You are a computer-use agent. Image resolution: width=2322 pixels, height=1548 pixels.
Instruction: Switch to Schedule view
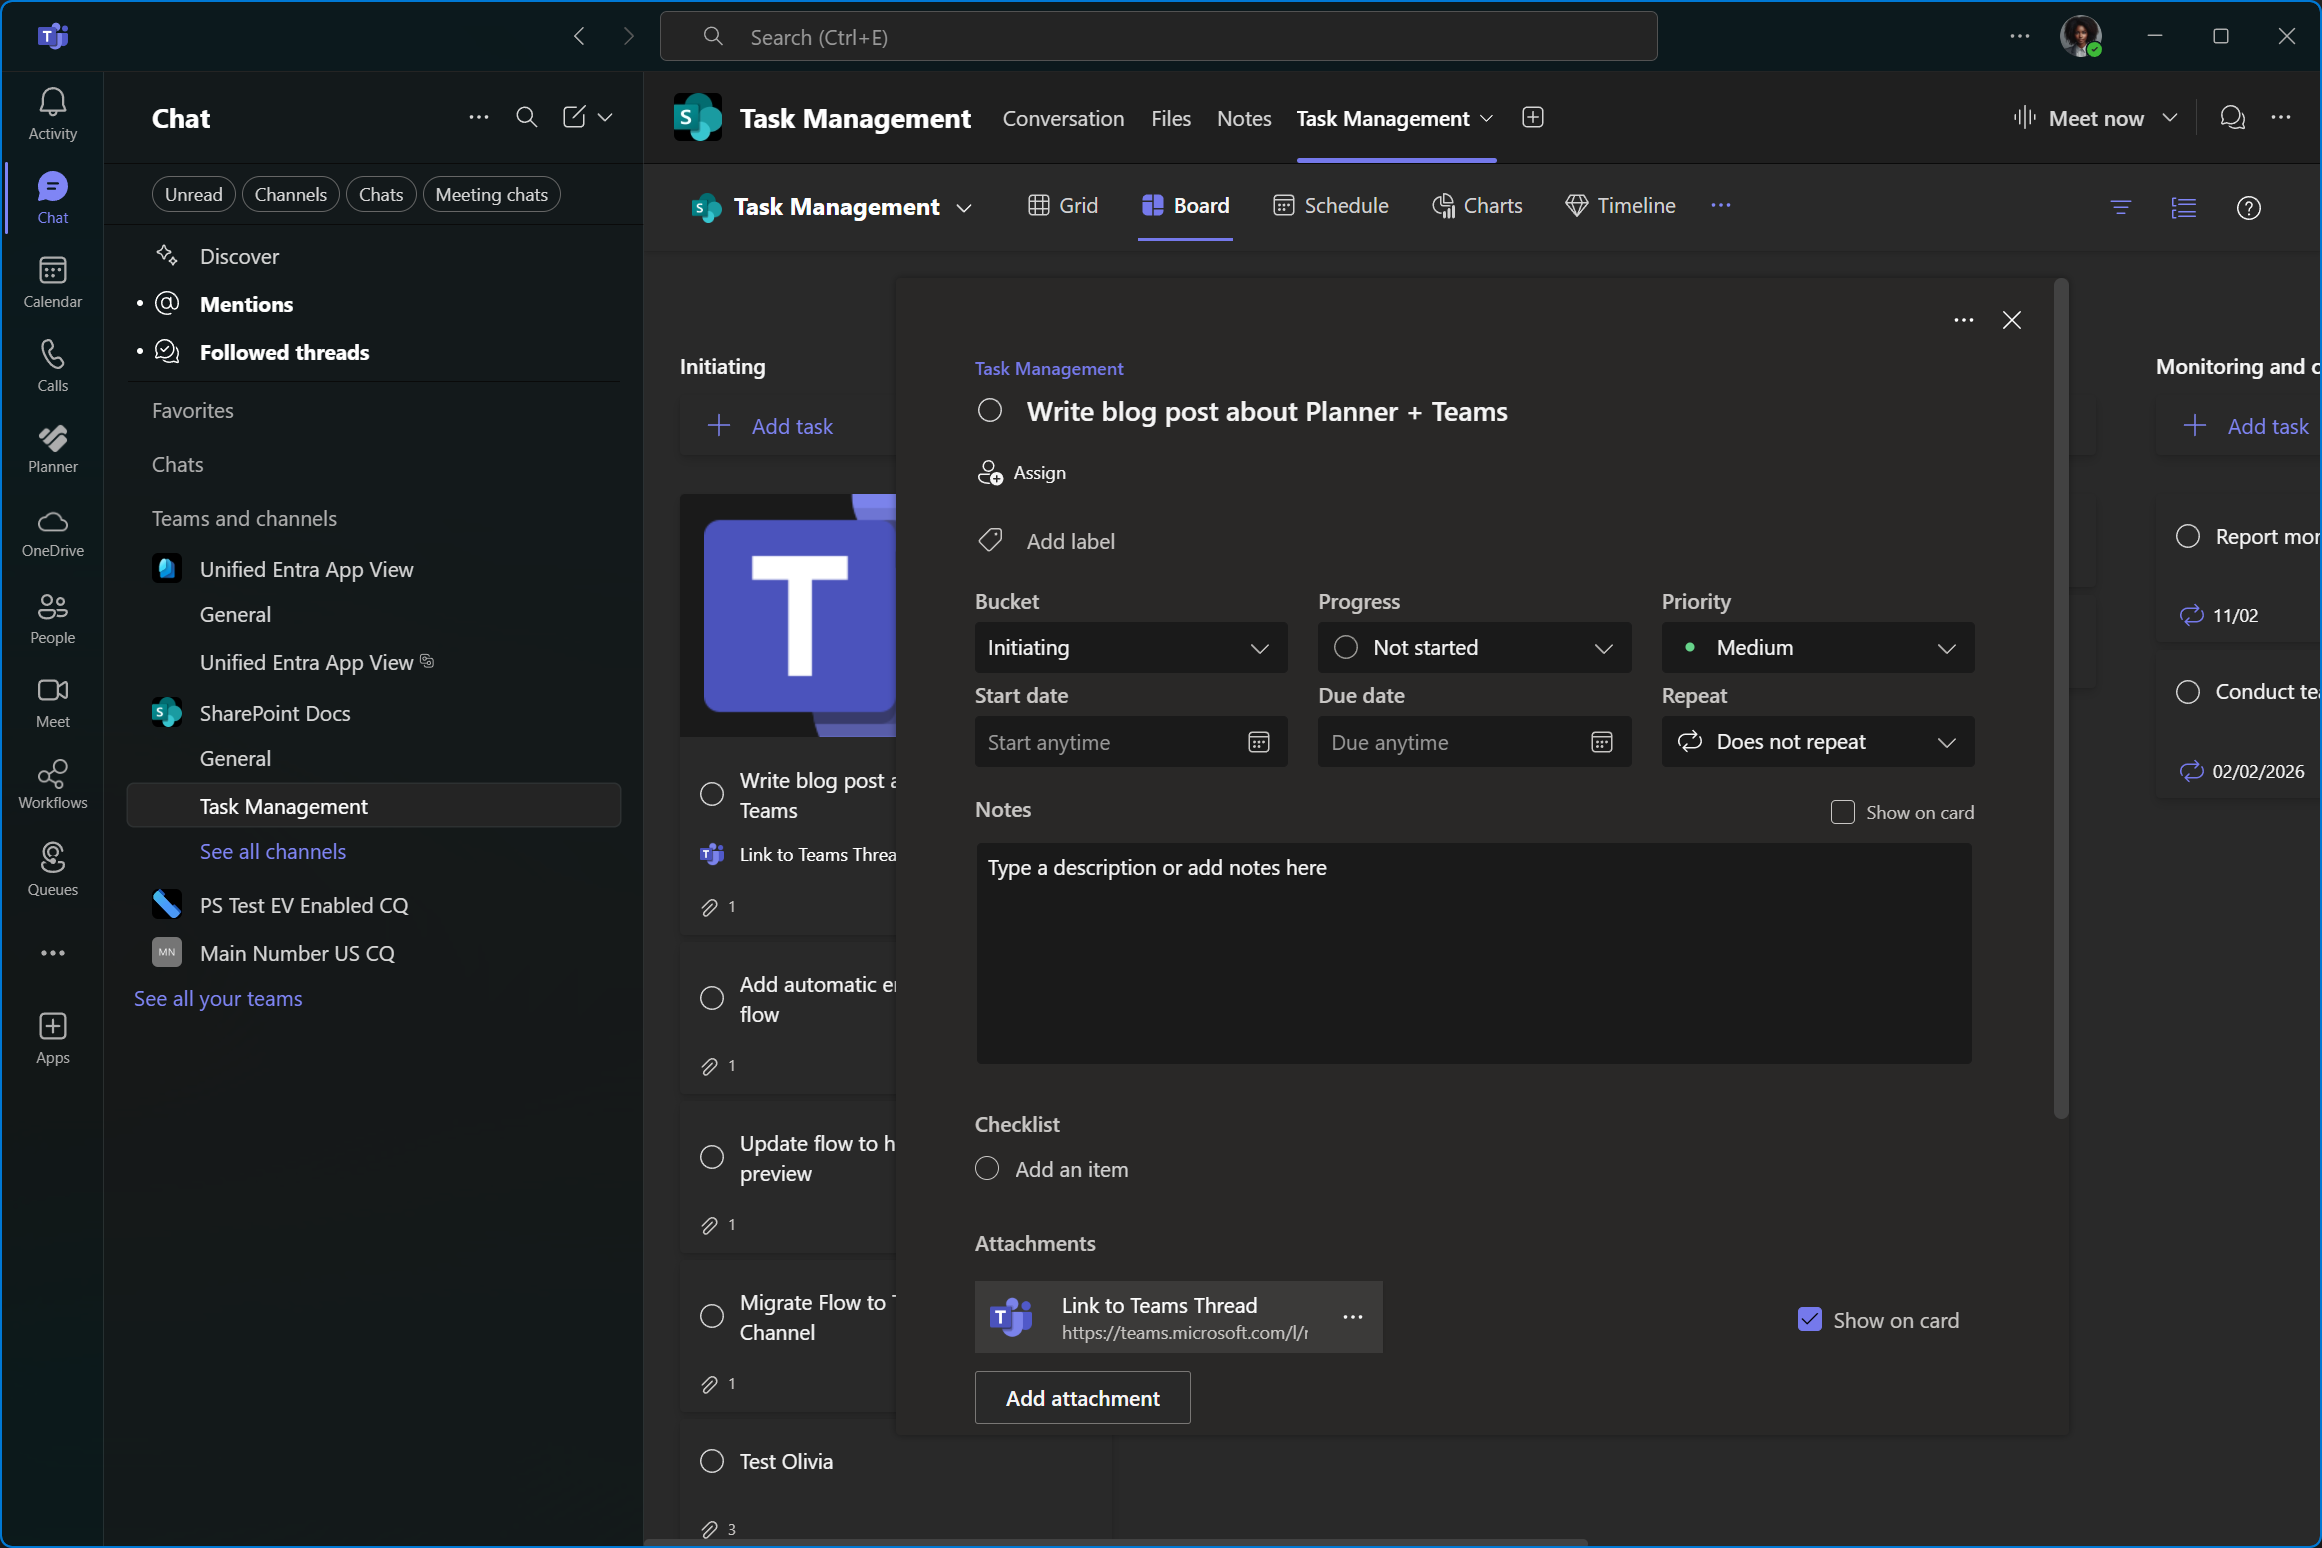coord(1330,205)
